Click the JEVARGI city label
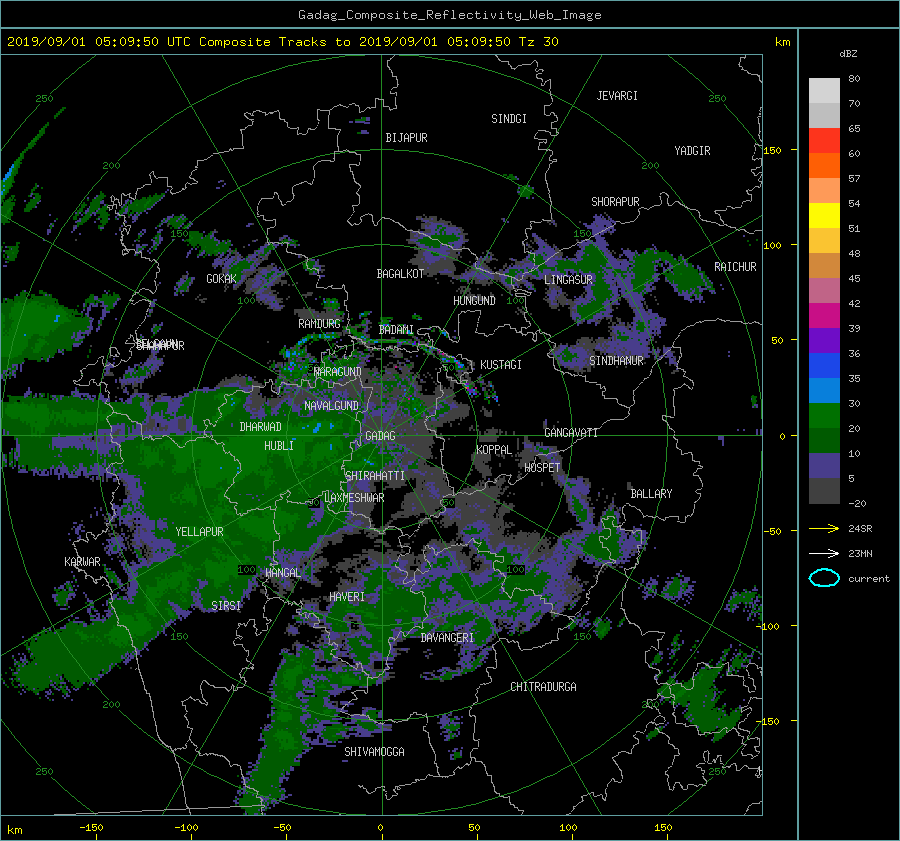900x841 pixels. [617, 96]
